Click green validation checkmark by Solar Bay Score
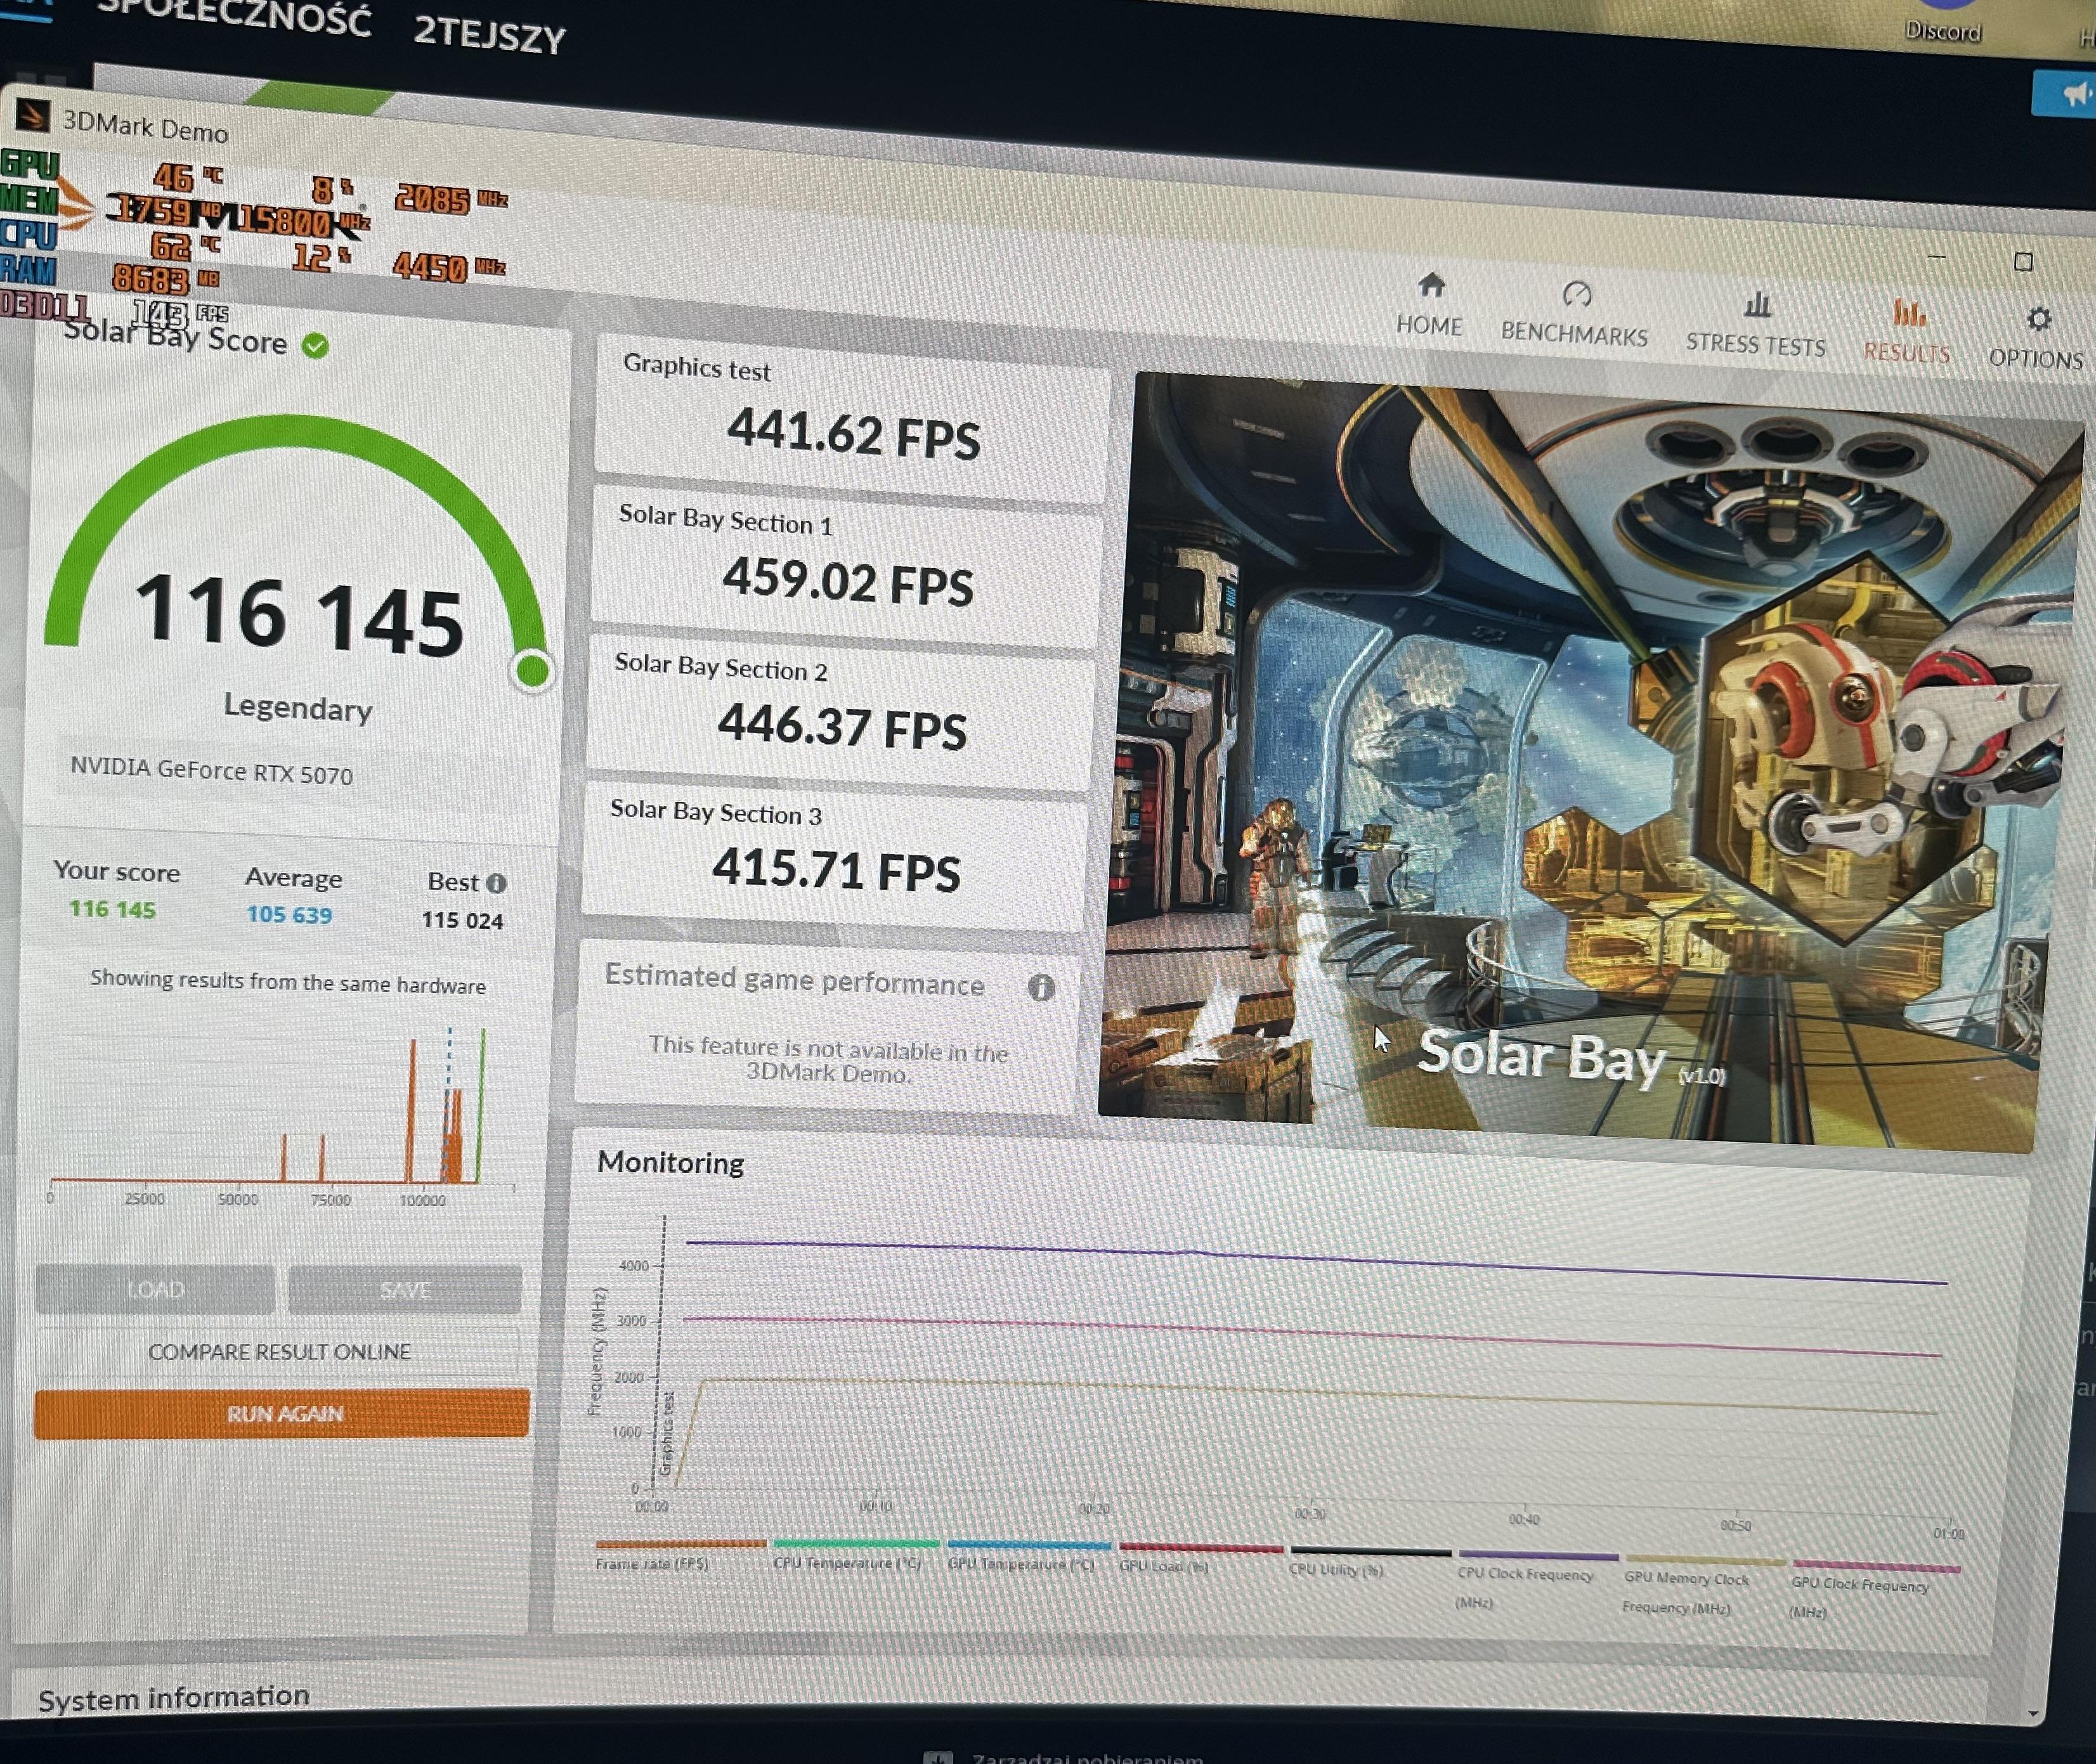This screenshot has width=2096, height=1764. click(315, 346)
